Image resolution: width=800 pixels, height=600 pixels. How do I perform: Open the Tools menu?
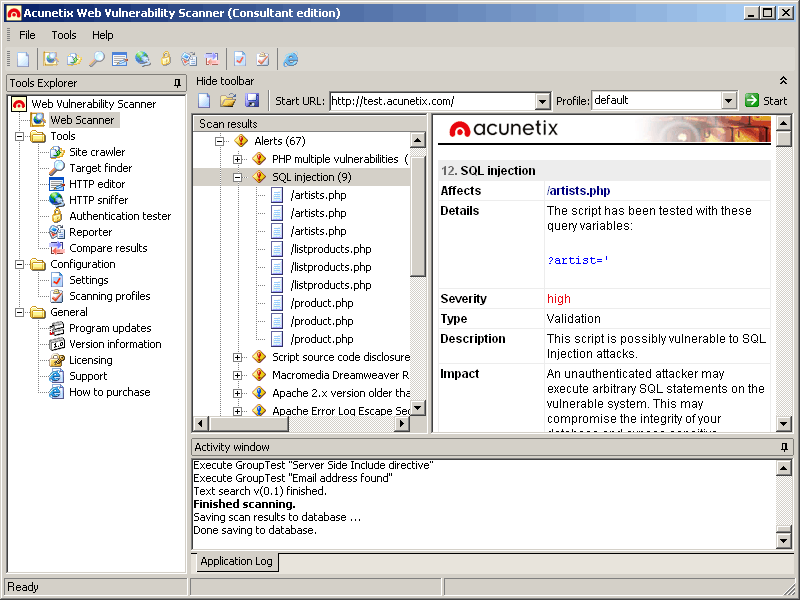click(64, 35)
